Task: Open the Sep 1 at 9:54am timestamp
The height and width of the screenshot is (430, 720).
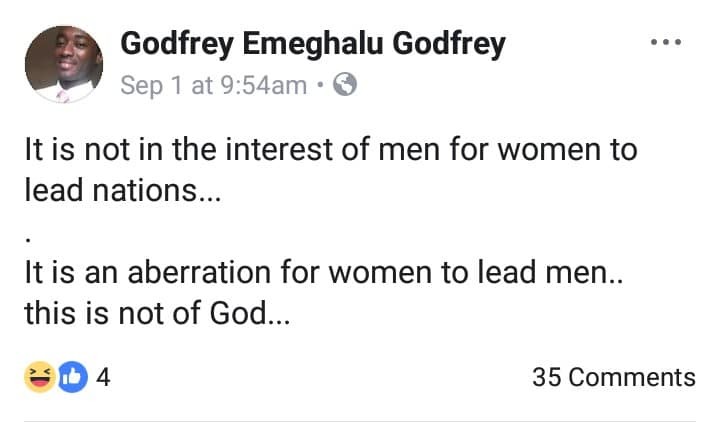Action: (213, 86)
